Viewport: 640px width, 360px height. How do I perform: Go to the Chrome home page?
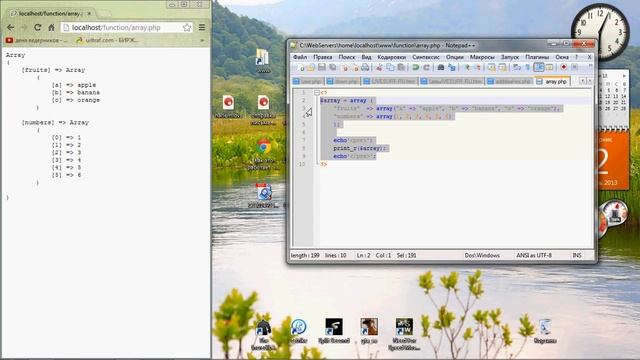(x=51, y=27)
